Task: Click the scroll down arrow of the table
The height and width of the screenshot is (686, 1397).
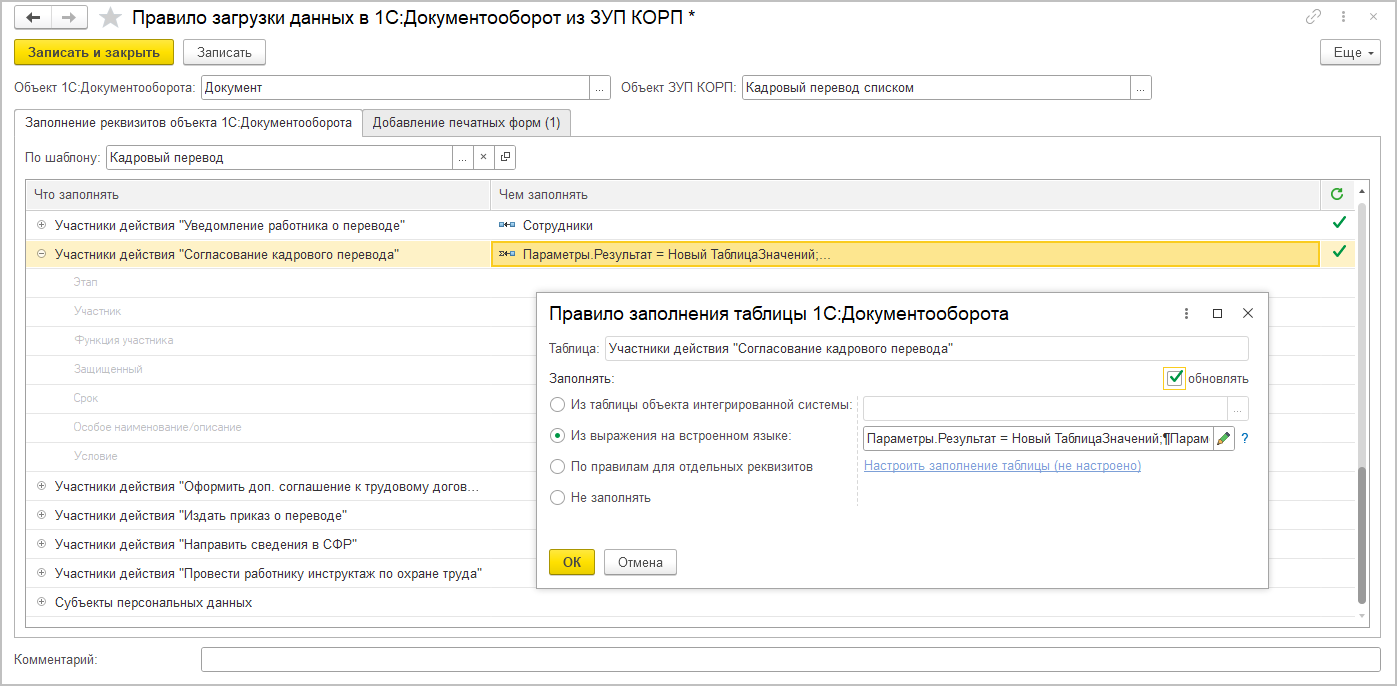Action: (1361, 618)
